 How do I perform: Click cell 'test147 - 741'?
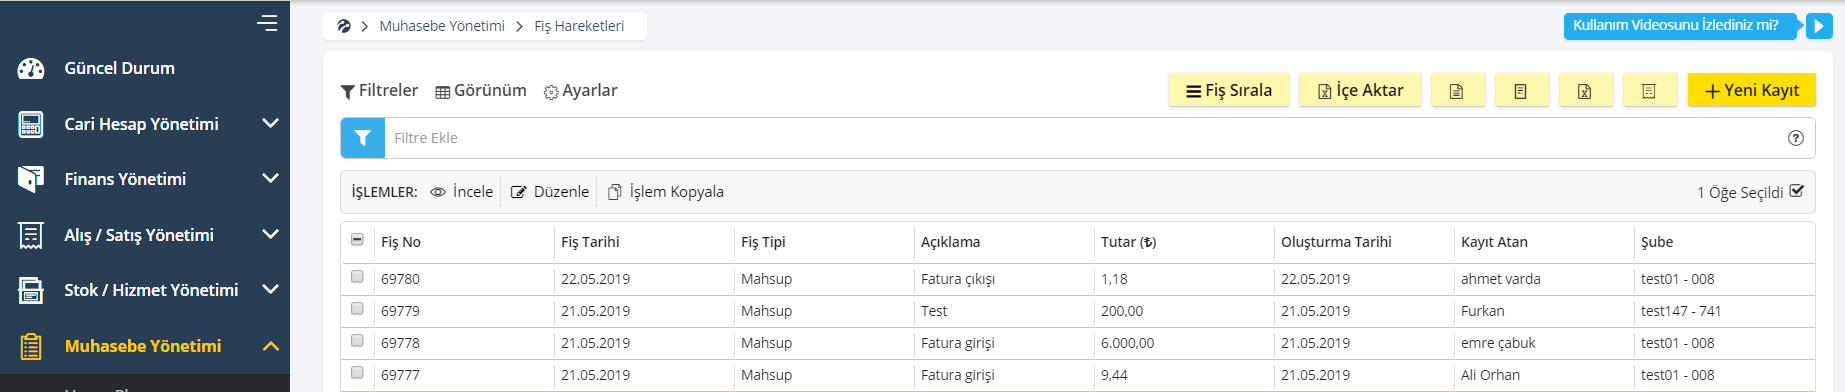(1681, 311)
